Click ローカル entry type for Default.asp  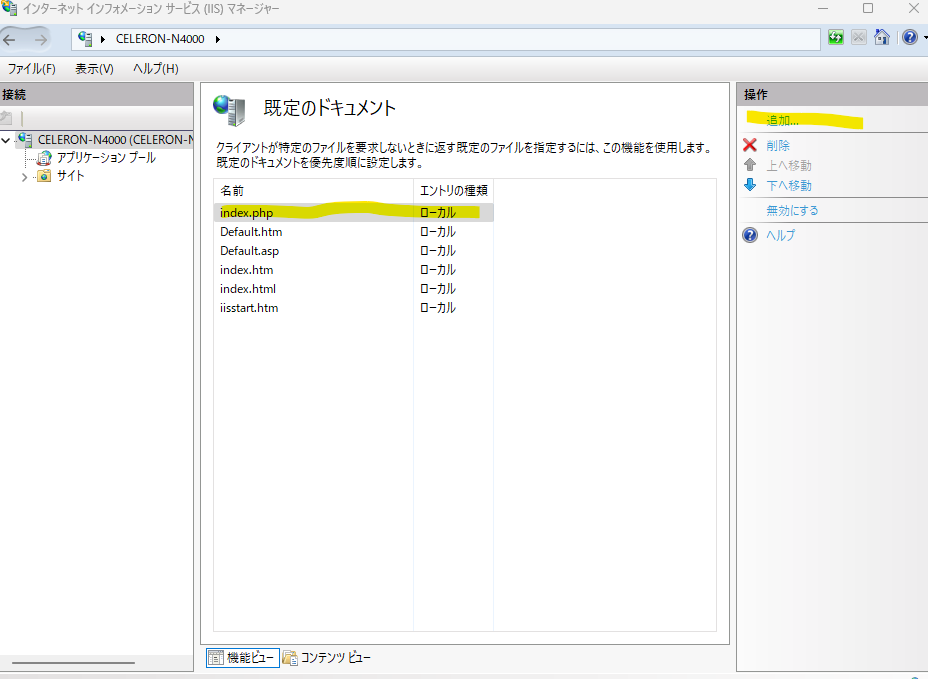(x=438, y=251)
